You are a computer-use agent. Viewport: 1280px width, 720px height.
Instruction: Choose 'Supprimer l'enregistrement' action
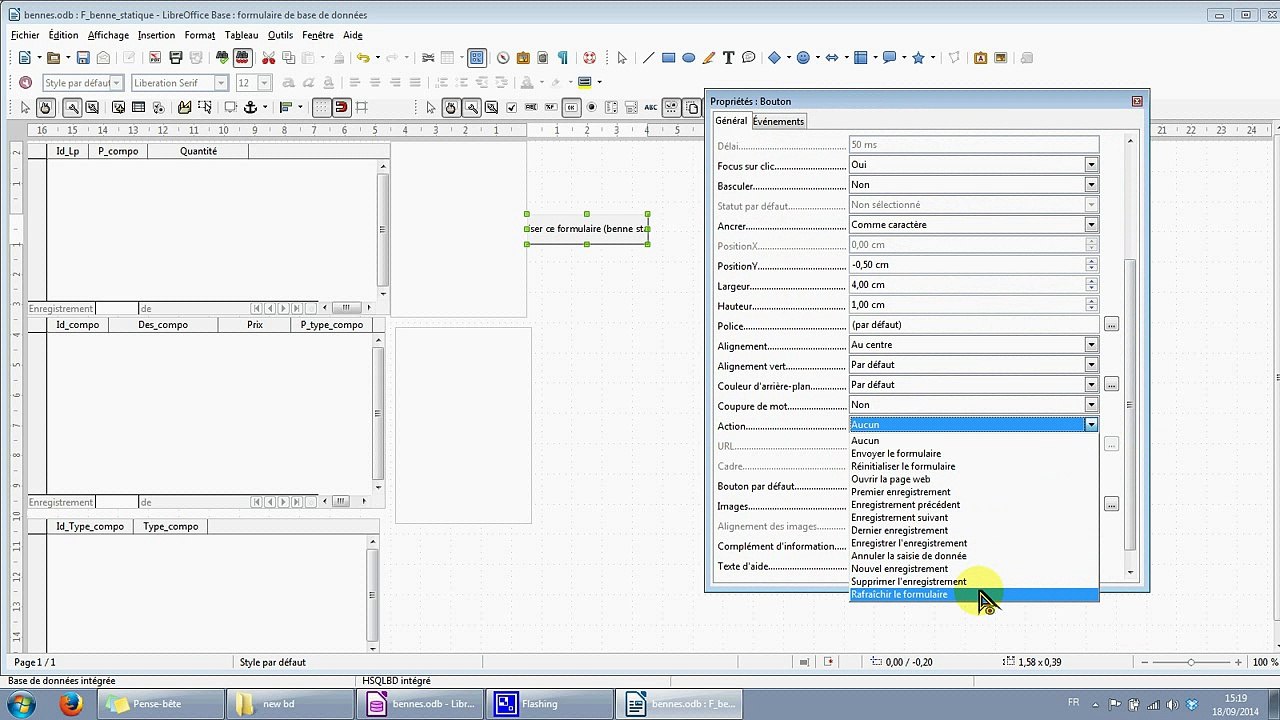pyautogui.click(x=974, y=582)
